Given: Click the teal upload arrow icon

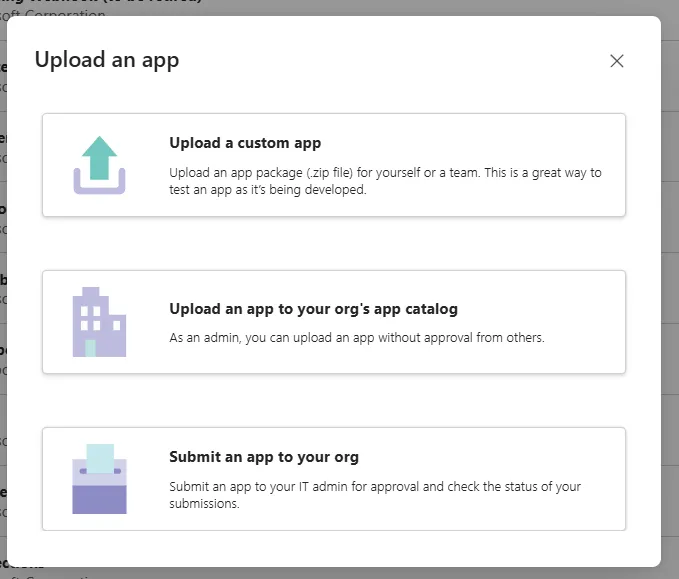Looking at the screenshot, I should pyautogui.click(x=99, y=156).
